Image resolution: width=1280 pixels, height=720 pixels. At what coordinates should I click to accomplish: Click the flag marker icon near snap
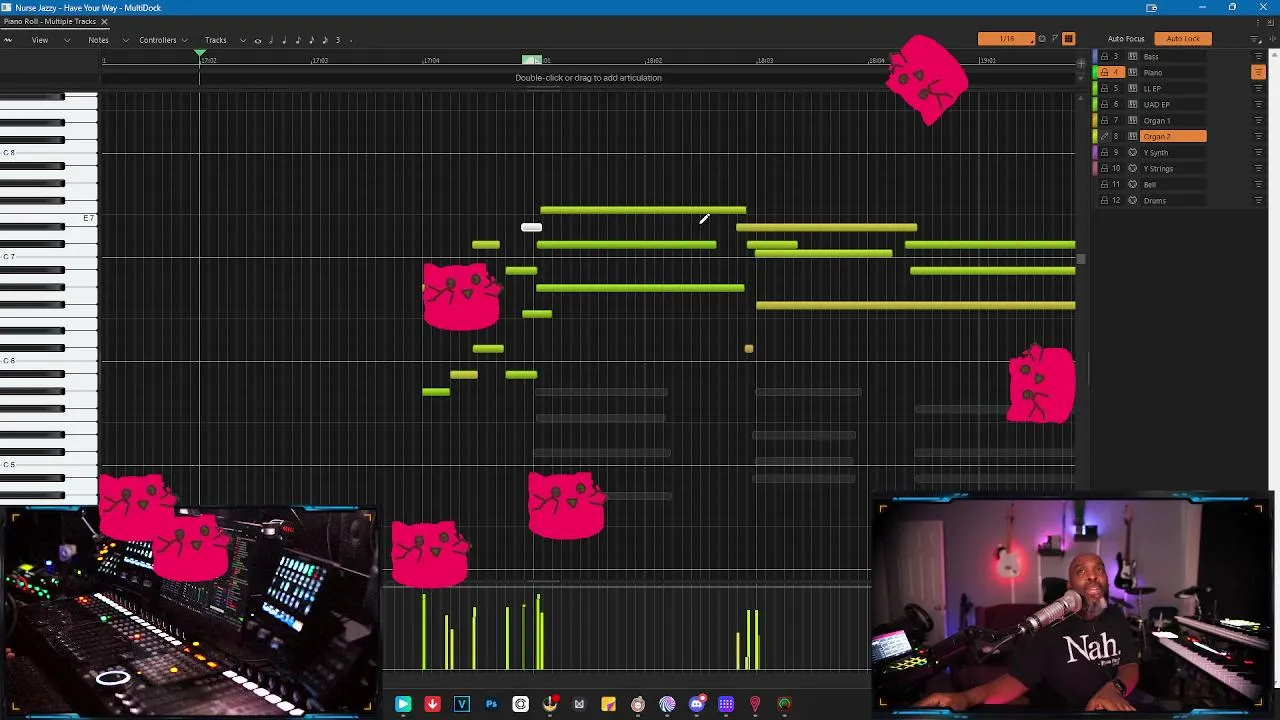[1055, 39]
